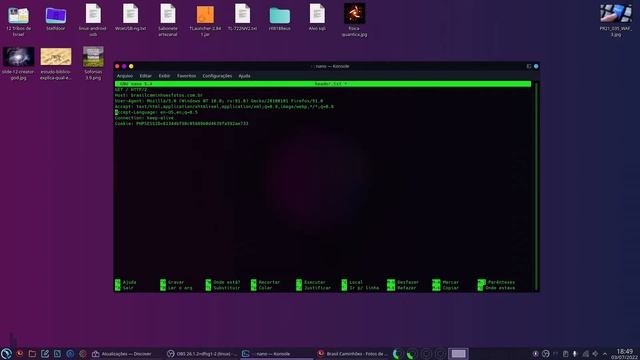
Task: Open the volume control in system tray
Action: (x=595, y=354)
